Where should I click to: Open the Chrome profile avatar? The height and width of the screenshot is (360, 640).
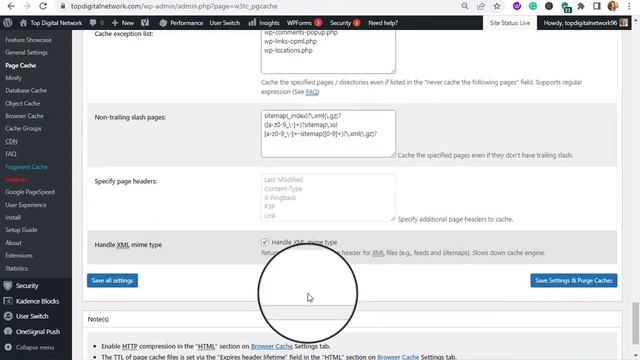pos(613,6)
